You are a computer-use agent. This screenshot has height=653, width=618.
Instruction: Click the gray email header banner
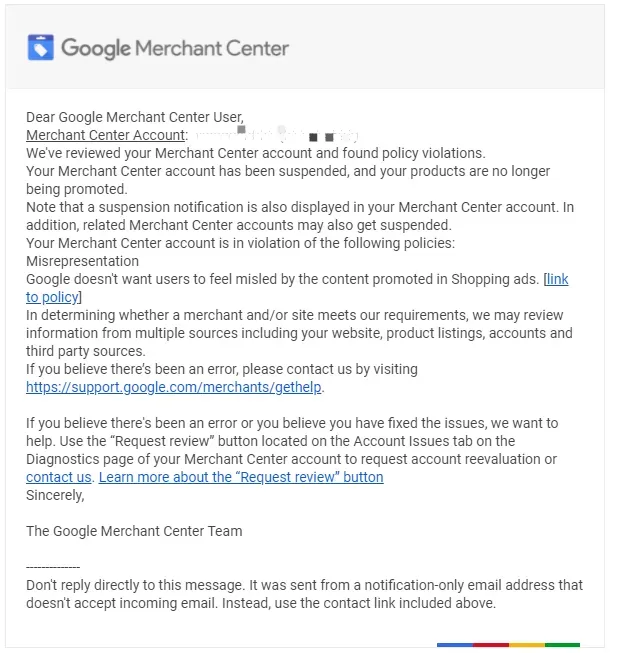pos(305,47)
